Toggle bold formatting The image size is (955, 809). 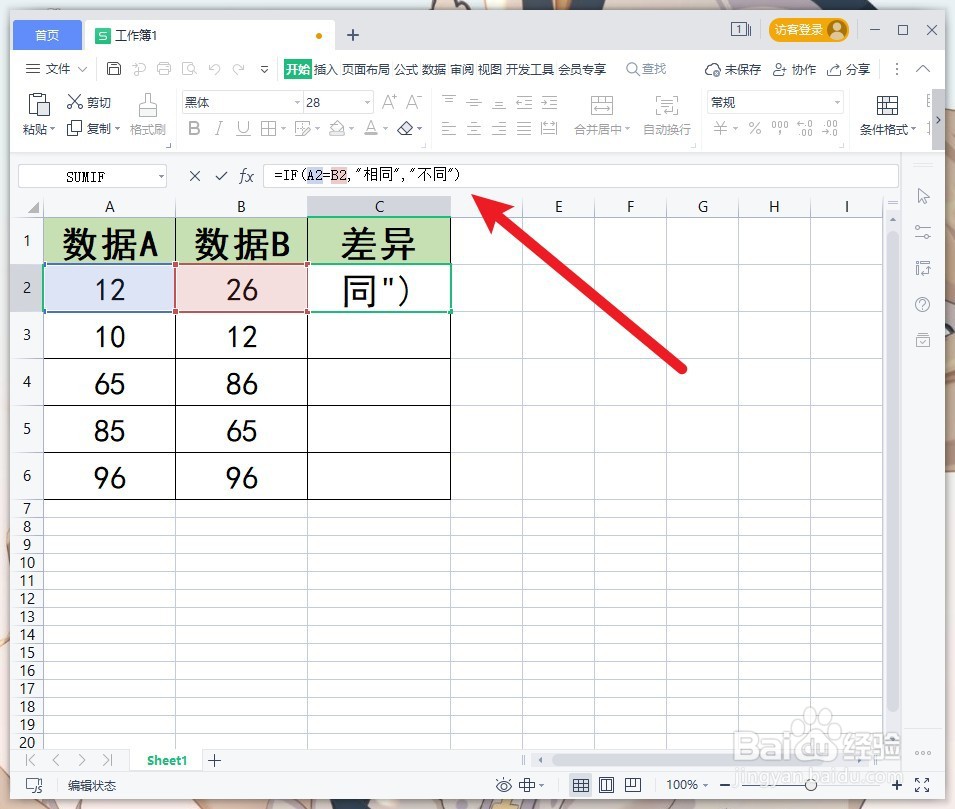pos(193,129)
